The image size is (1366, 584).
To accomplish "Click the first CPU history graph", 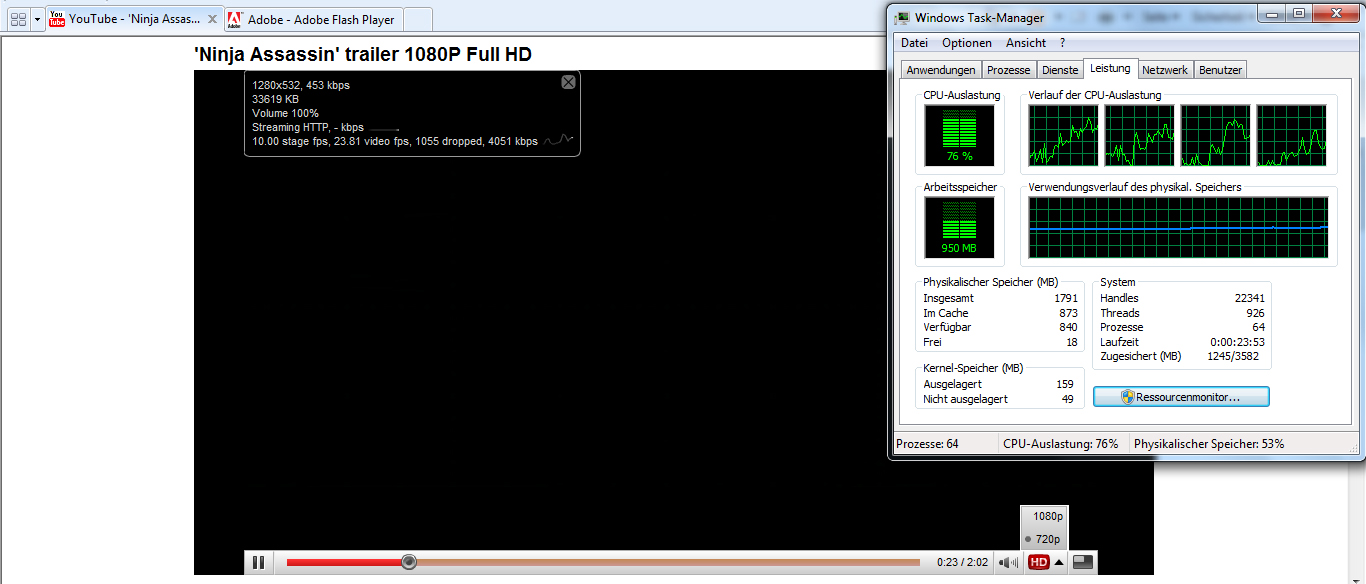I will point(1064,135).
